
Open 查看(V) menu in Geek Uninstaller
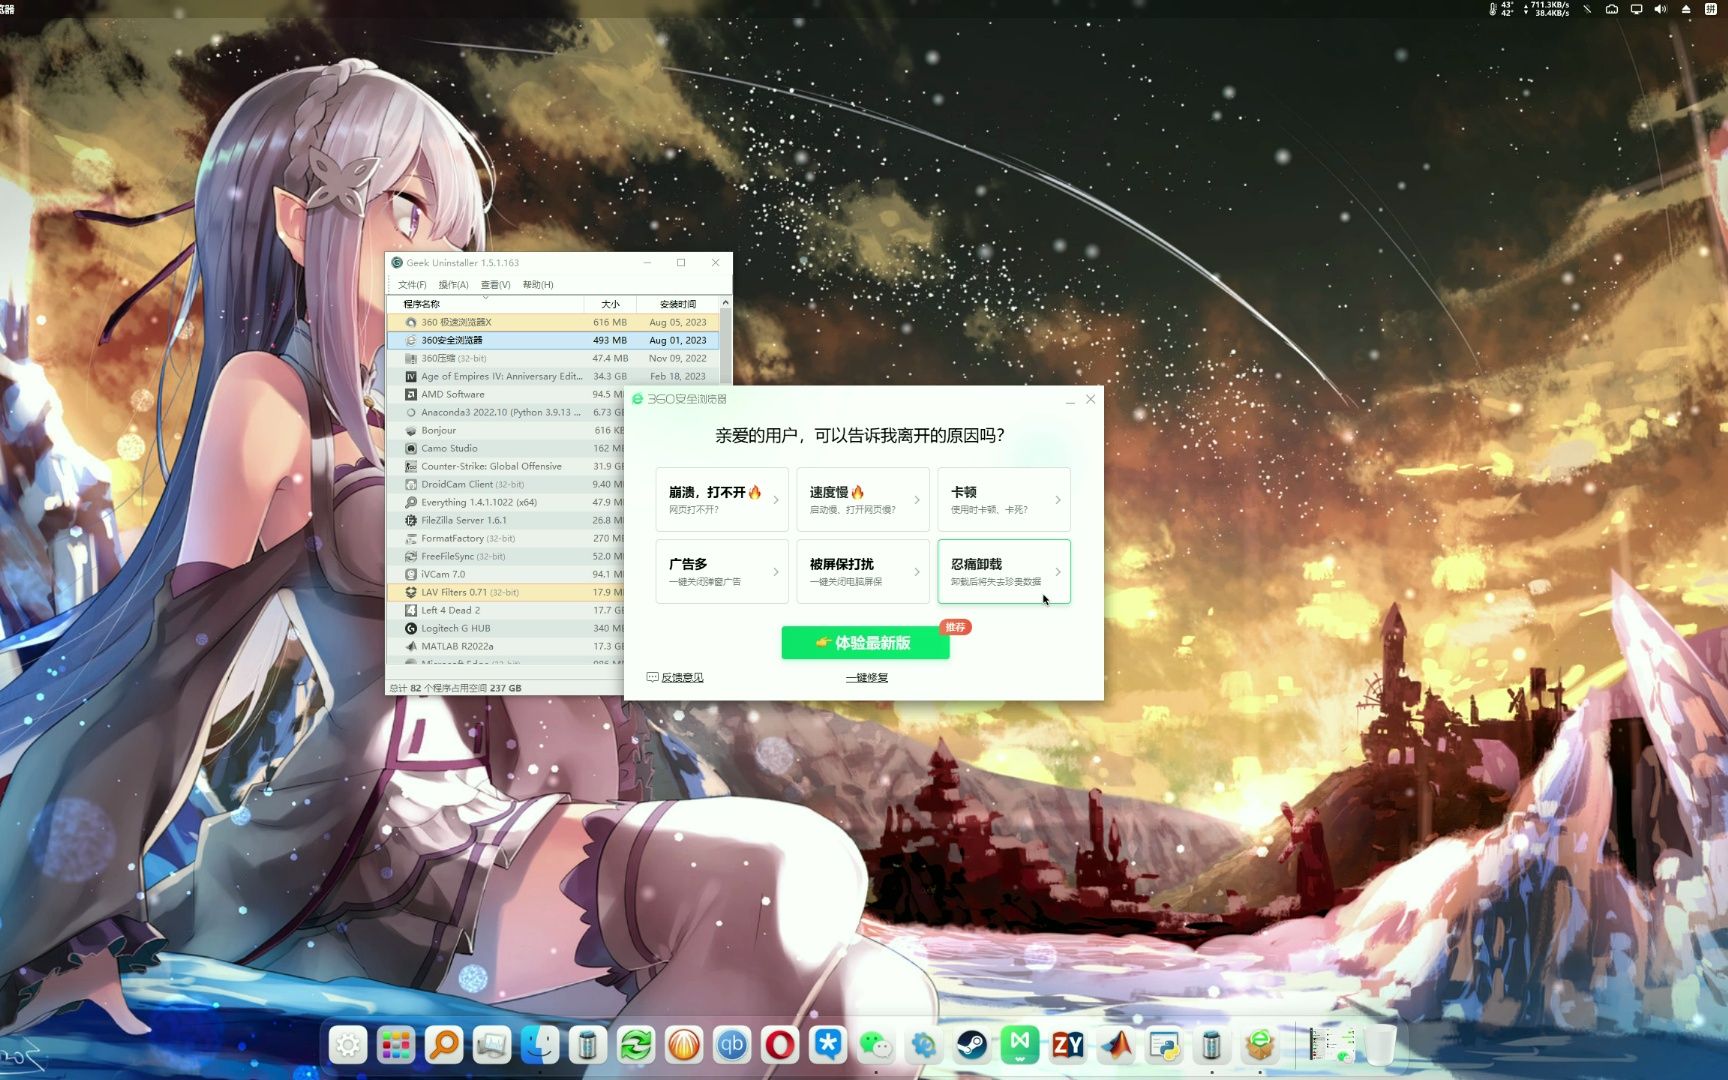click(495, 285)
